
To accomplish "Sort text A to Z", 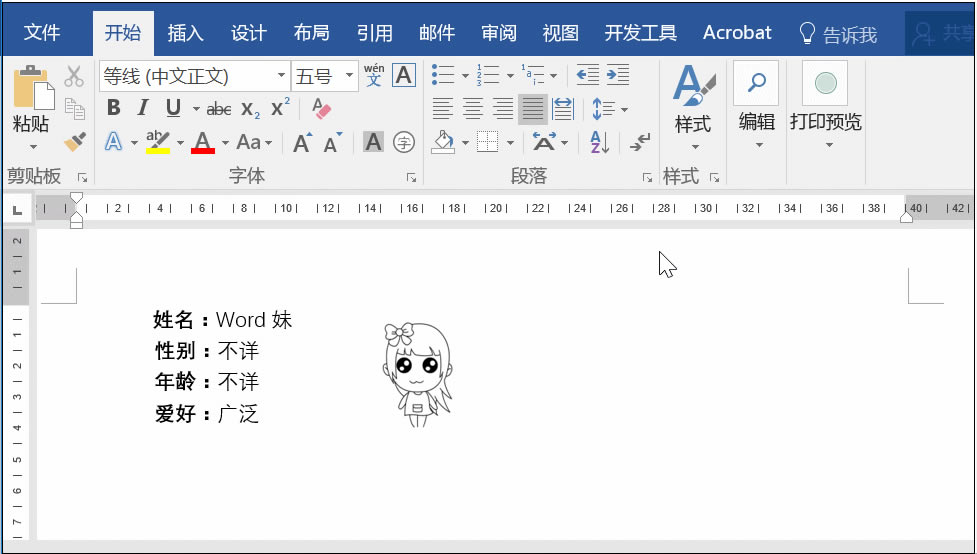I will [599, 143].
